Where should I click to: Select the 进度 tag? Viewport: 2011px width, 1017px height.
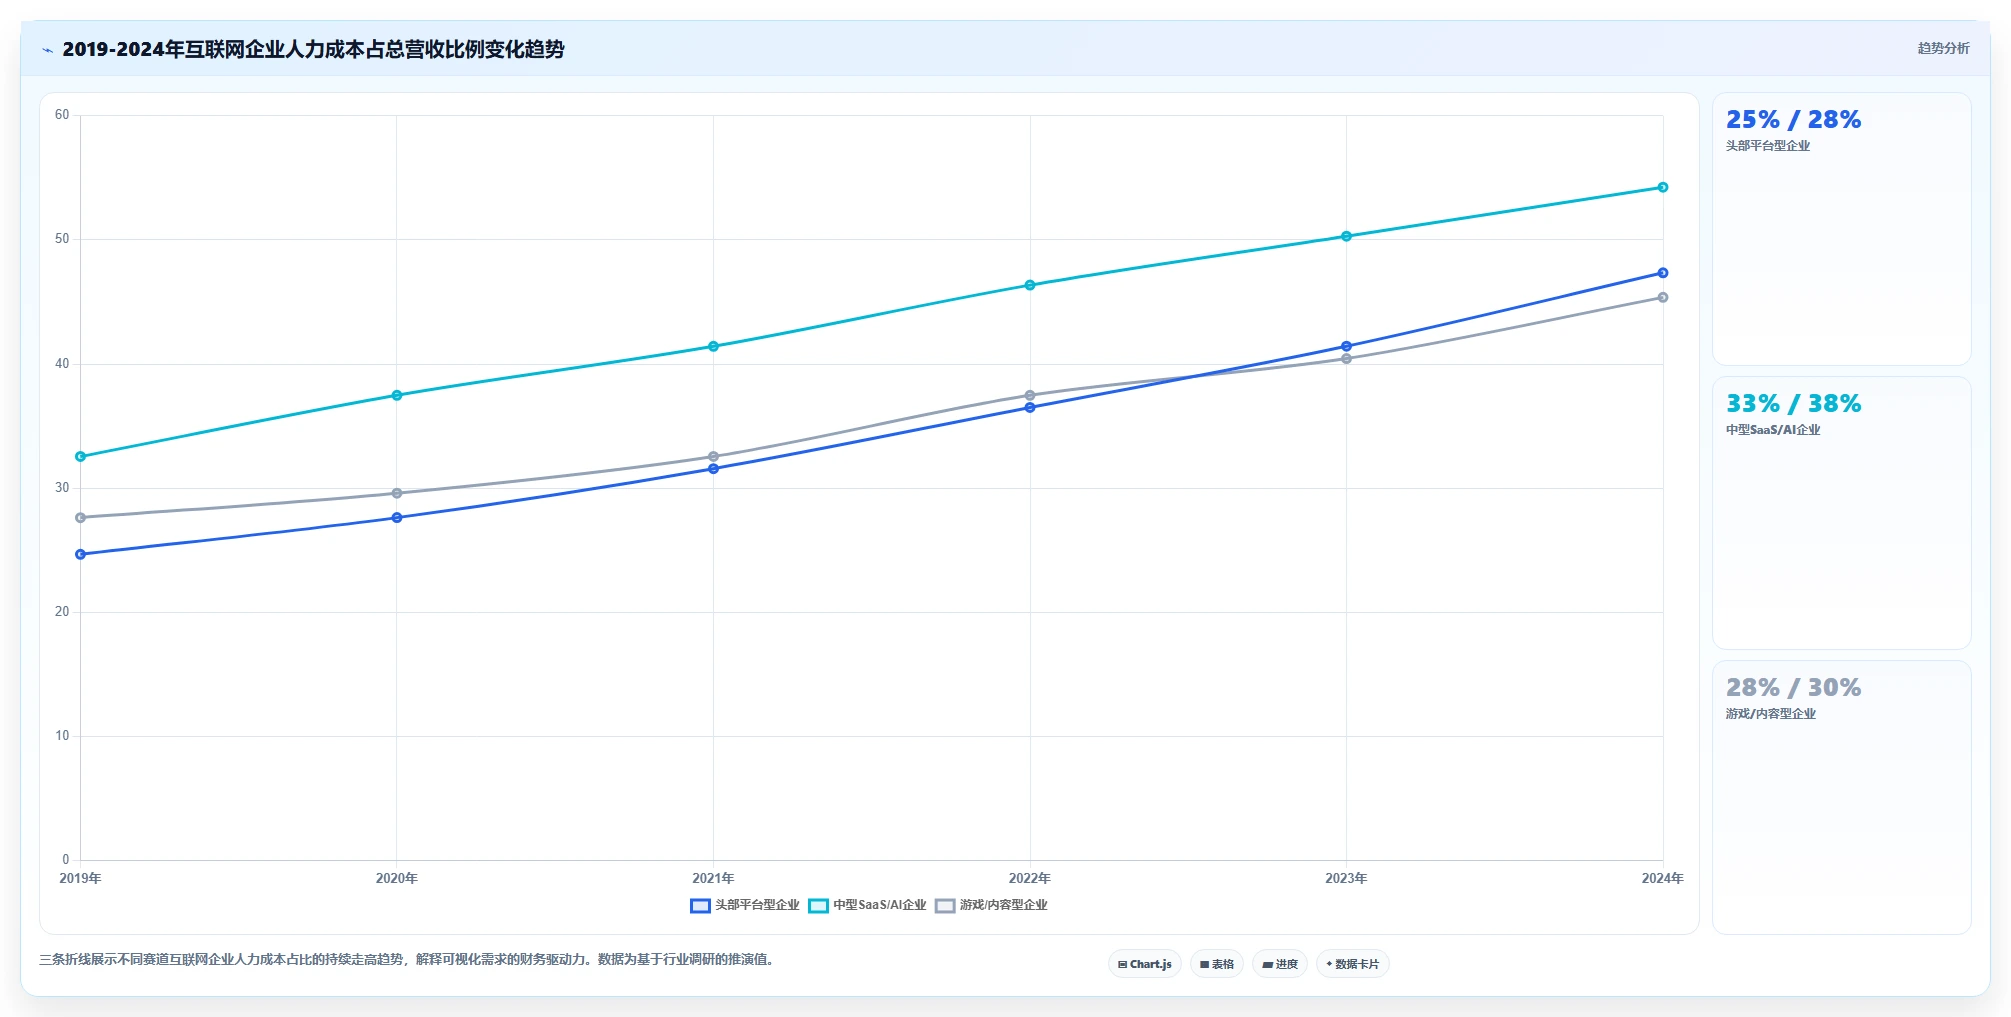coord(1280,964)
